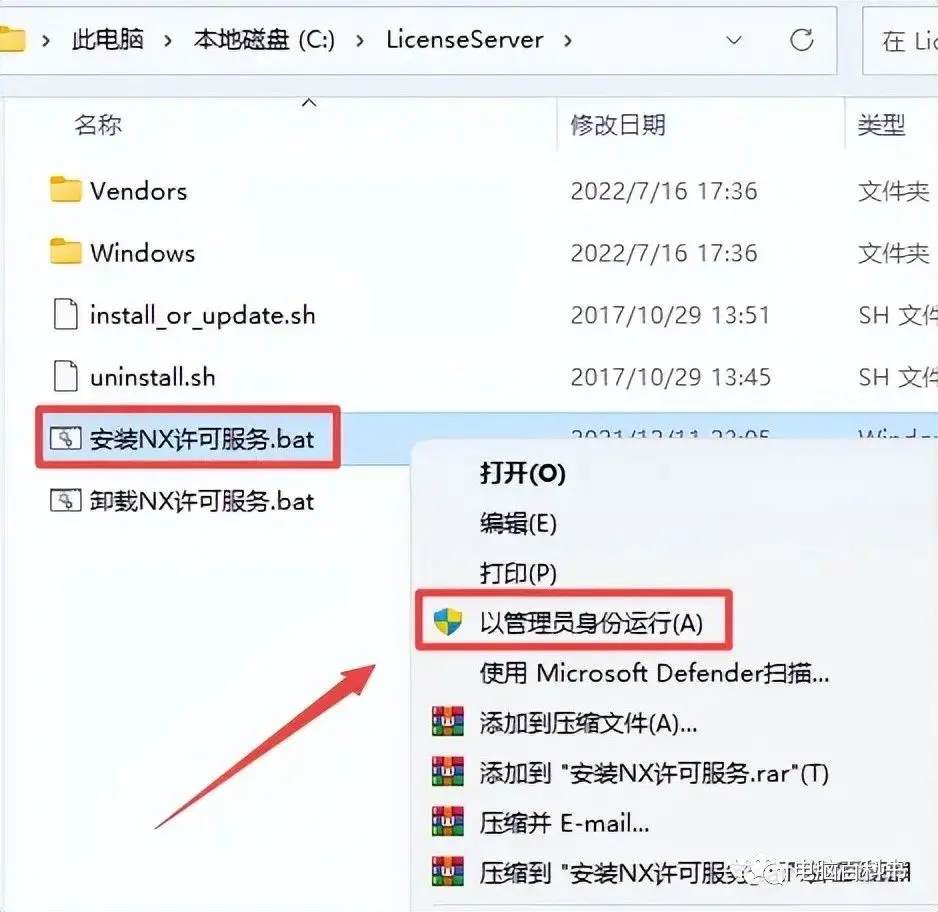
Task: Select 编辑(E) in the context menu
Action: pyautogui.click(x=518, y=523)
